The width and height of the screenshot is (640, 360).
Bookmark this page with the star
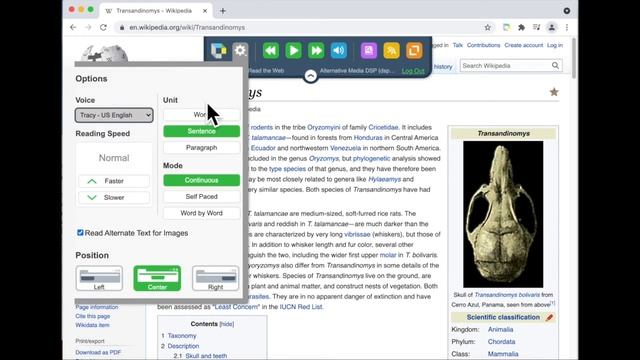click(488, 27)
